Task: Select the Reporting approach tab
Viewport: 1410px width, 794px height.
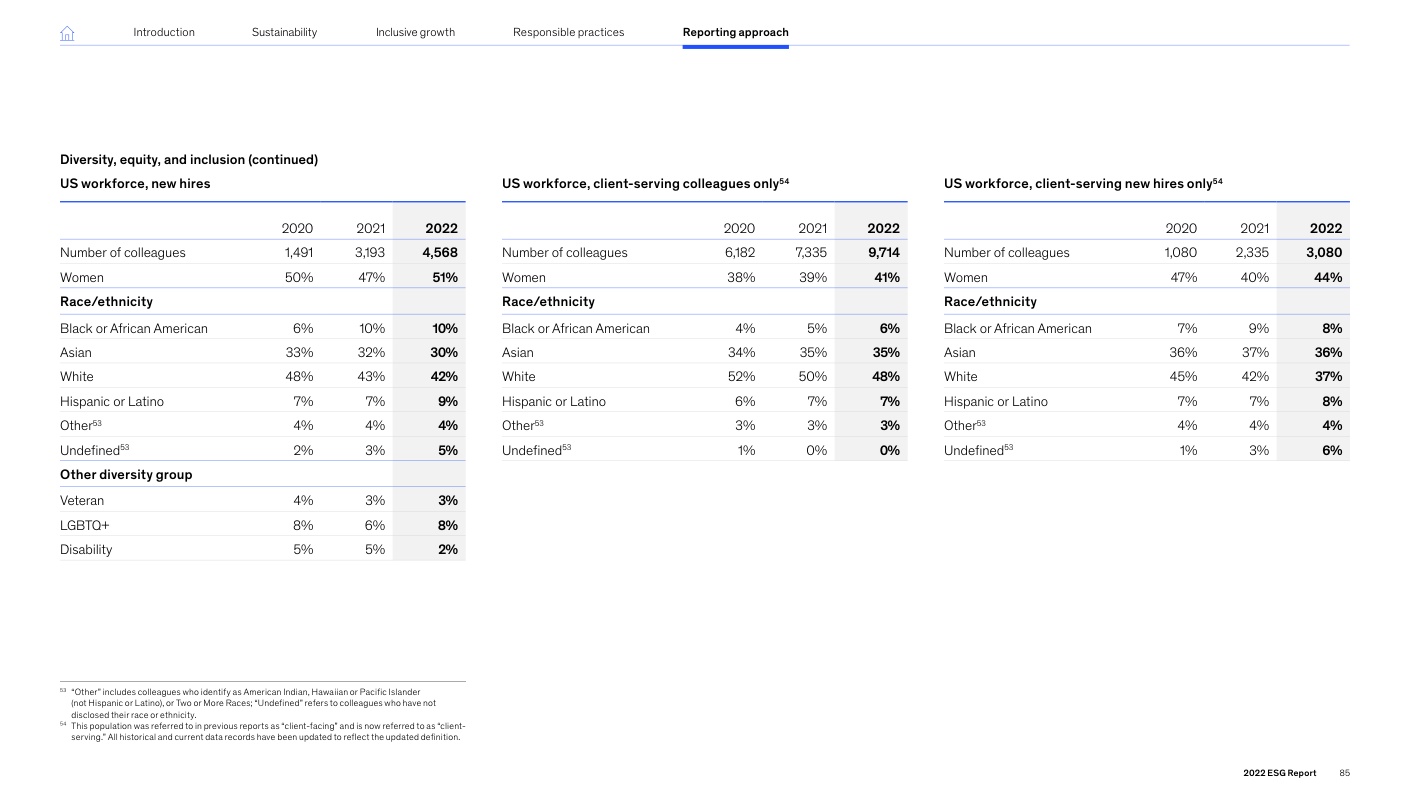Action: [735, 32]
